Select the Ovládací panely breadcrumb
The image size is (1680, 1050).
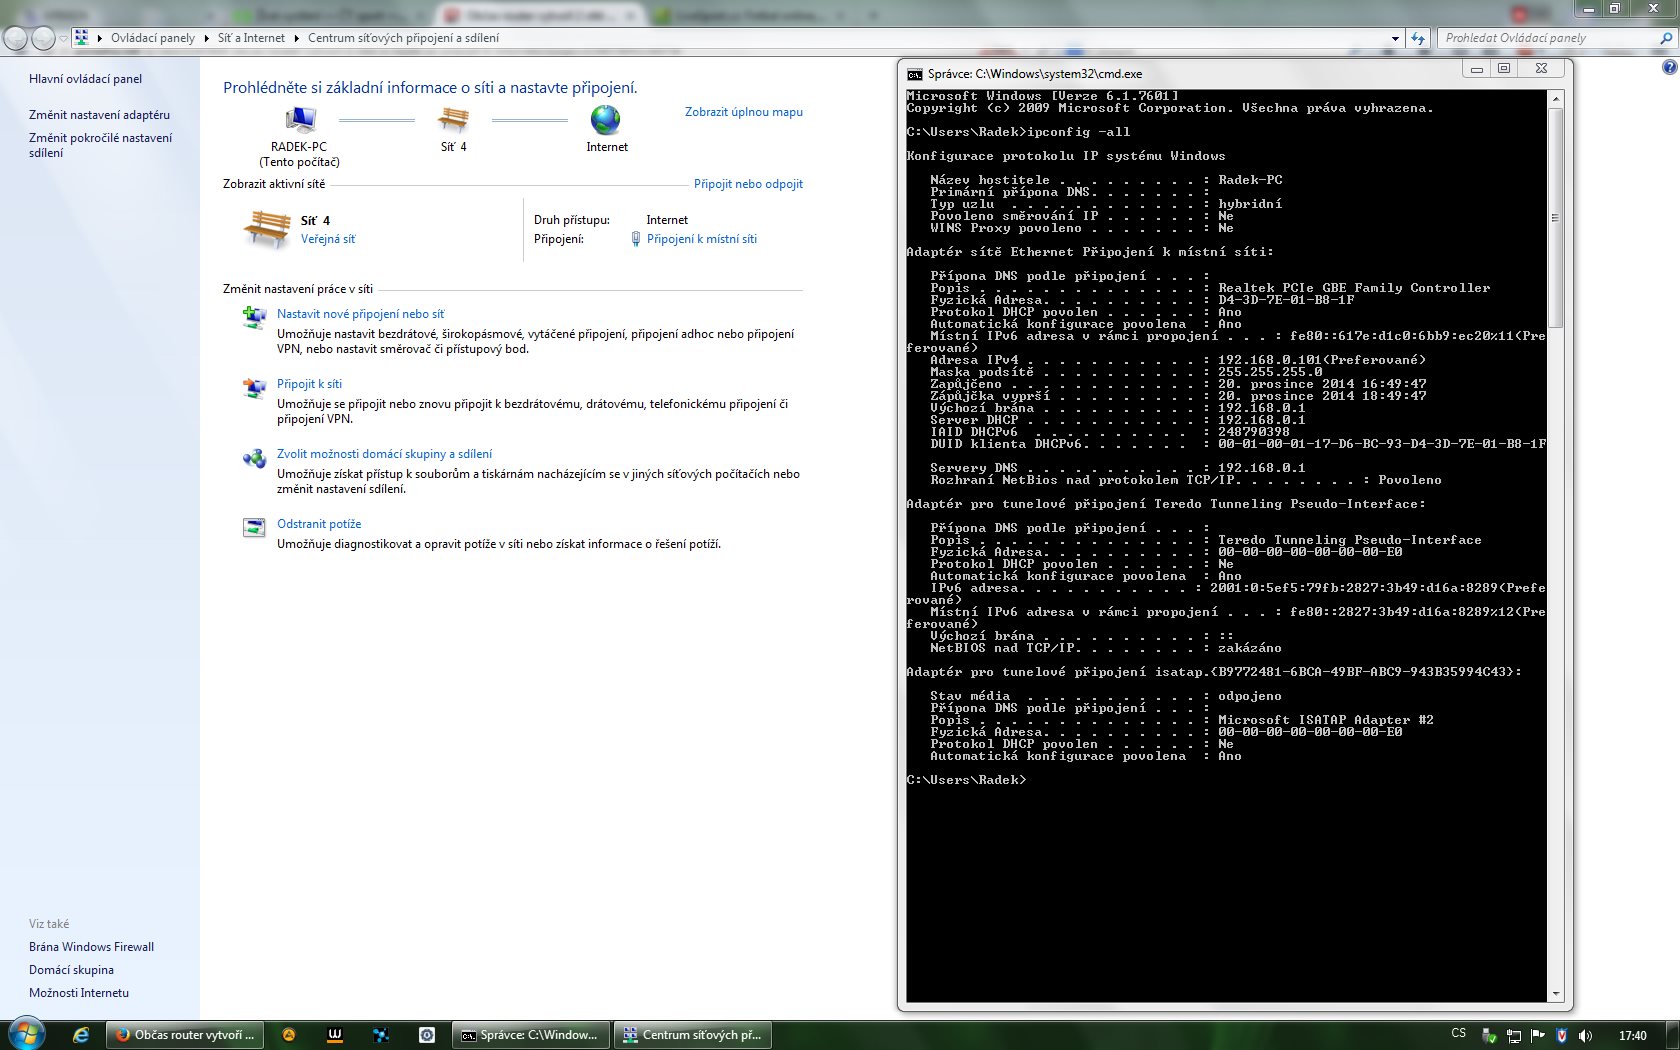point(152,38)
